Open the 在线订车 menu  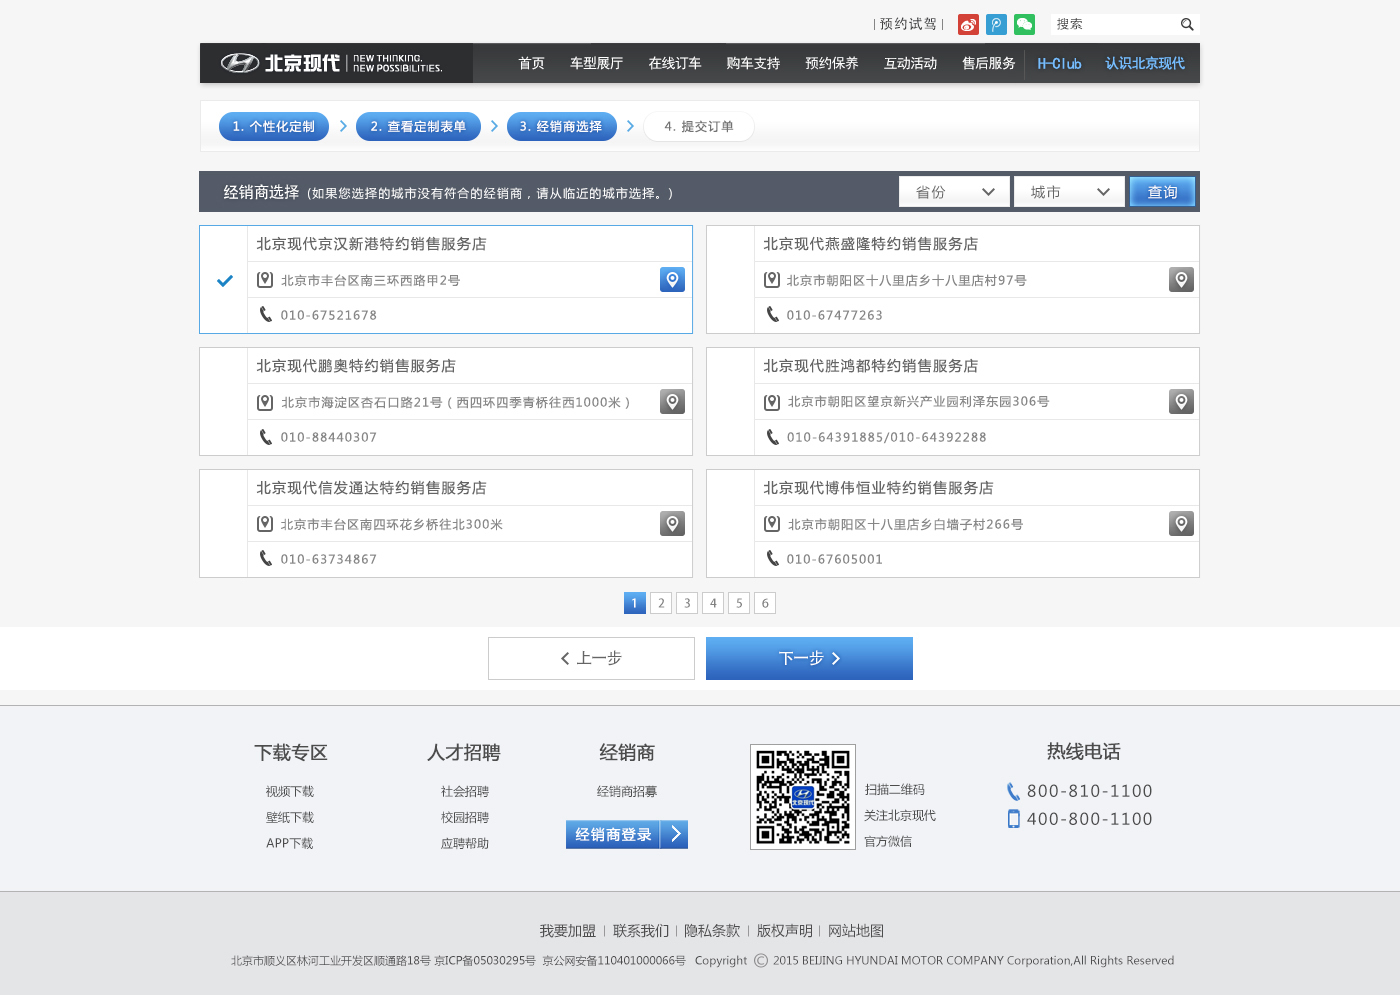coord(675,63)
